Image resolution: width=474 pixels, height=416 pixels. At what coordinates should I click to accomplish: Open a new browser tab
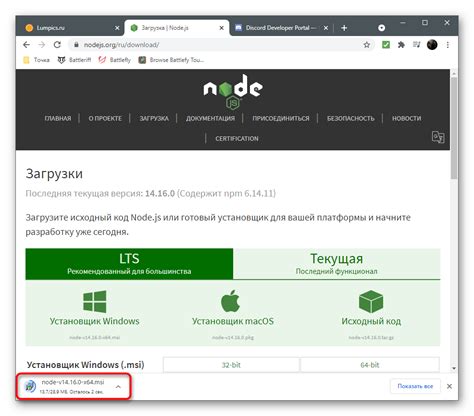coord(344,28)
